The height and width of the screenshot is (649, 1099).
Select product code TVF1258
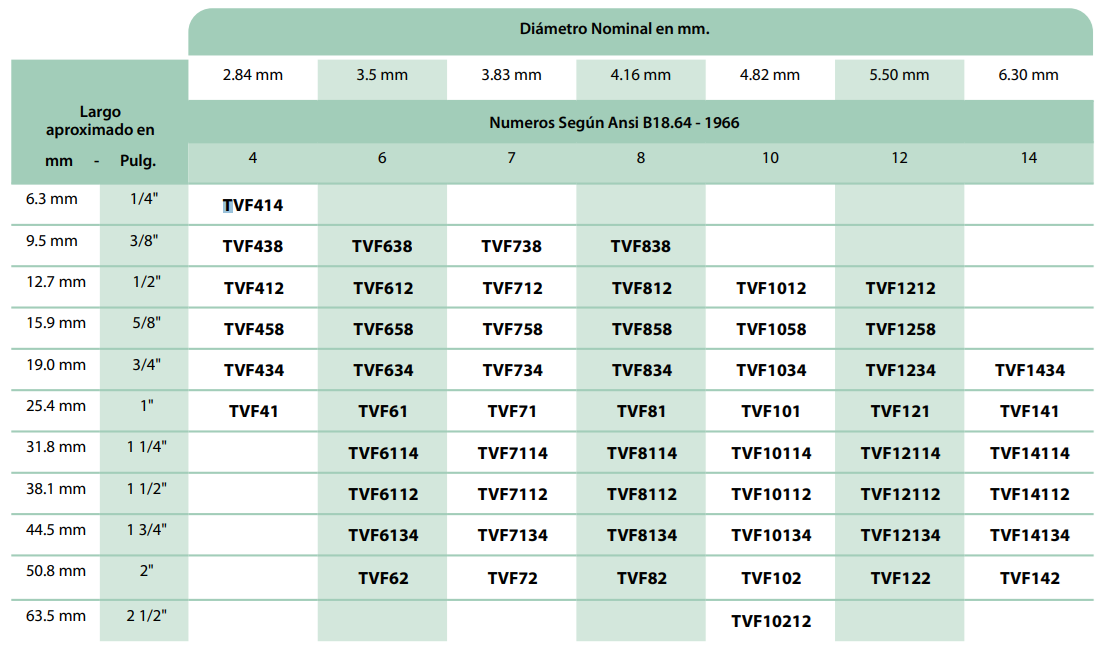(x=900, y=329)
